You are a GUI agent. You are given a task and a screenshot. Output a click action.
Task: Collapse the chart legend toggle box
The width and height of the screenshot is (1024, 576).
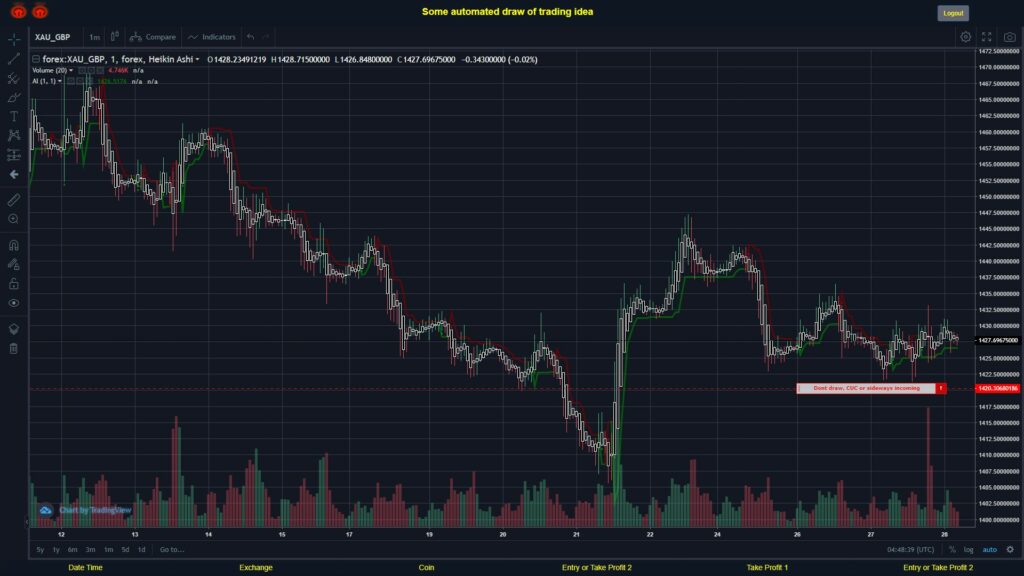(x=36, y=59)
